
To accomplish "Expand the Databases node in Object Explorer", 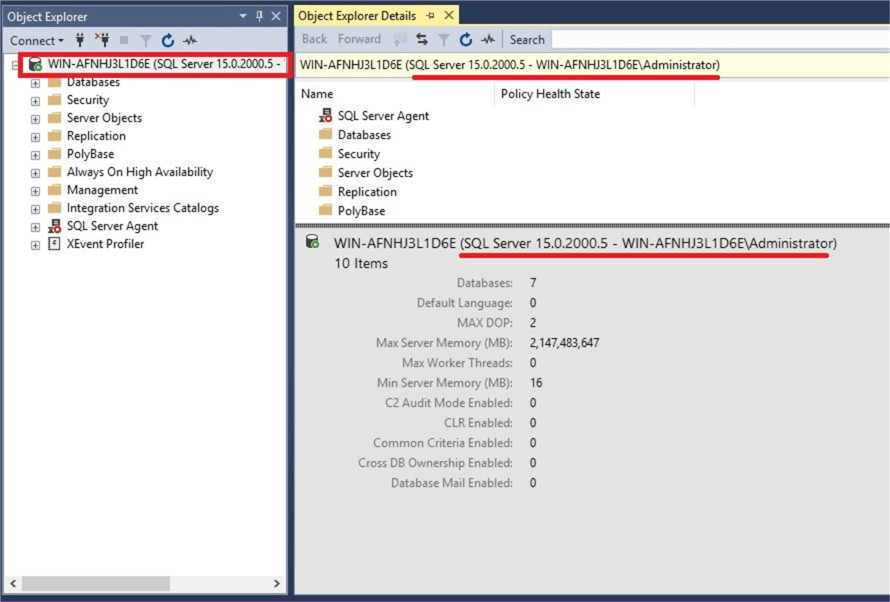I will pyautogui.click(x=35, y=83).
